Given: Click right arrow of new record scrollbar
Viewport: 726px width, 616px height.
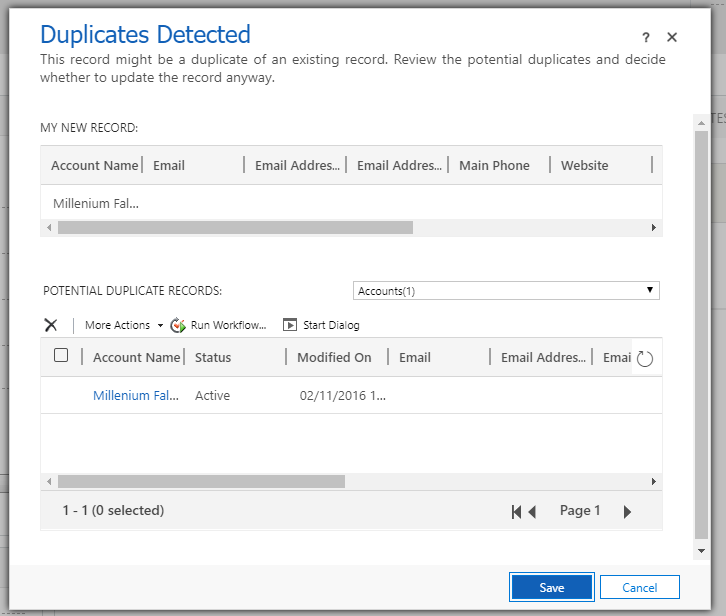Looking at the screenshot, I should pyautogui.click(x=653, y=227).
